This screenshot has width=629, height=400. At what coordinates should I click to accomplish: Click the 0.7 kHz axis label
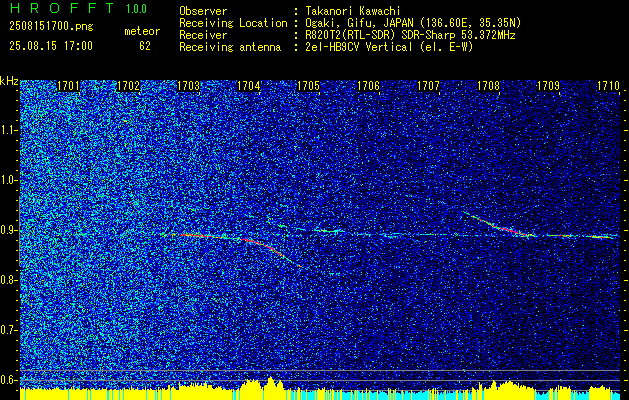click(8, 330)
